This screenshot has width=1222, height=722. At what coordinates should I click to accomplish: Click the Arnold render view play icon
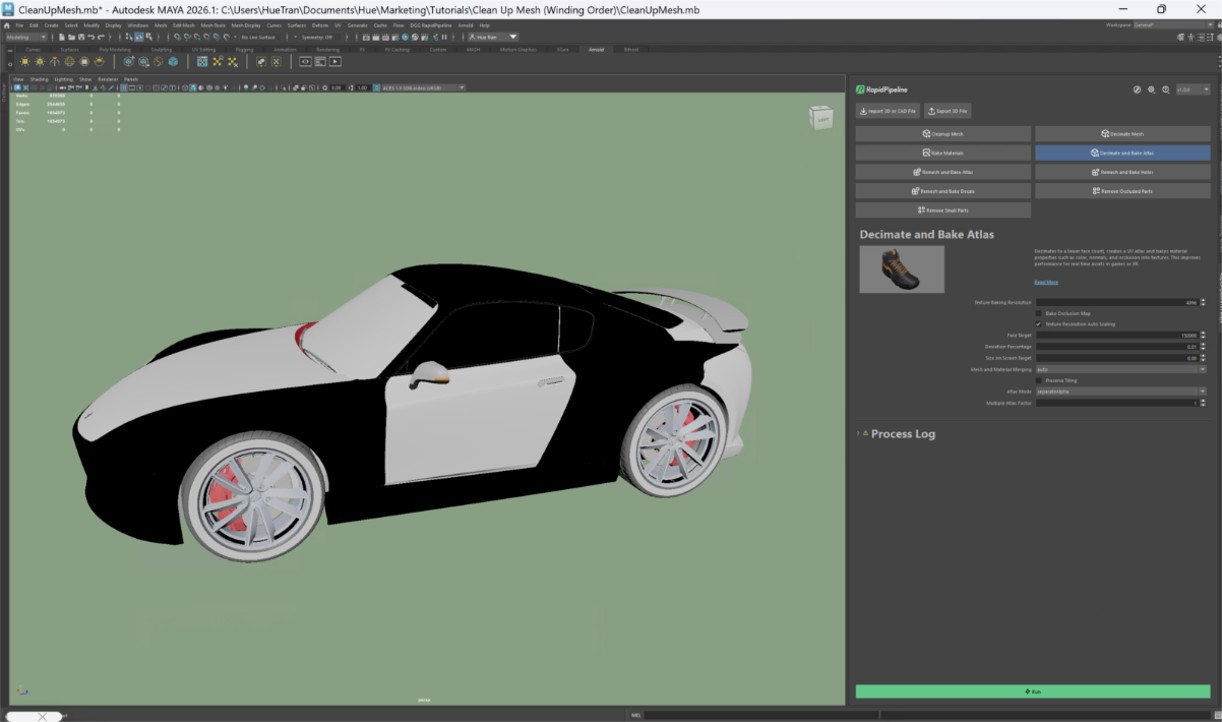pyautogui.click(x=335, y=61)
